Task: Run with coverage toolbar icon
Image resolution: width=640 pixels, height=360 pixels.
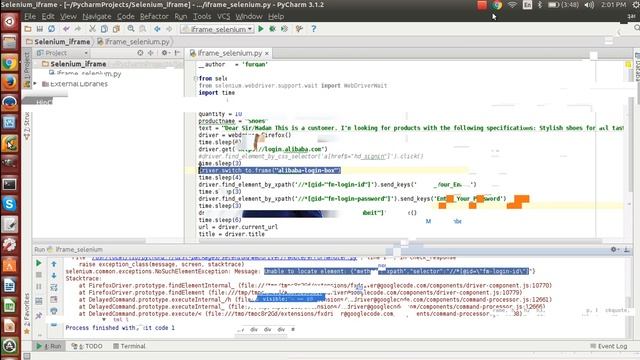Action: [x=284, y=29]
